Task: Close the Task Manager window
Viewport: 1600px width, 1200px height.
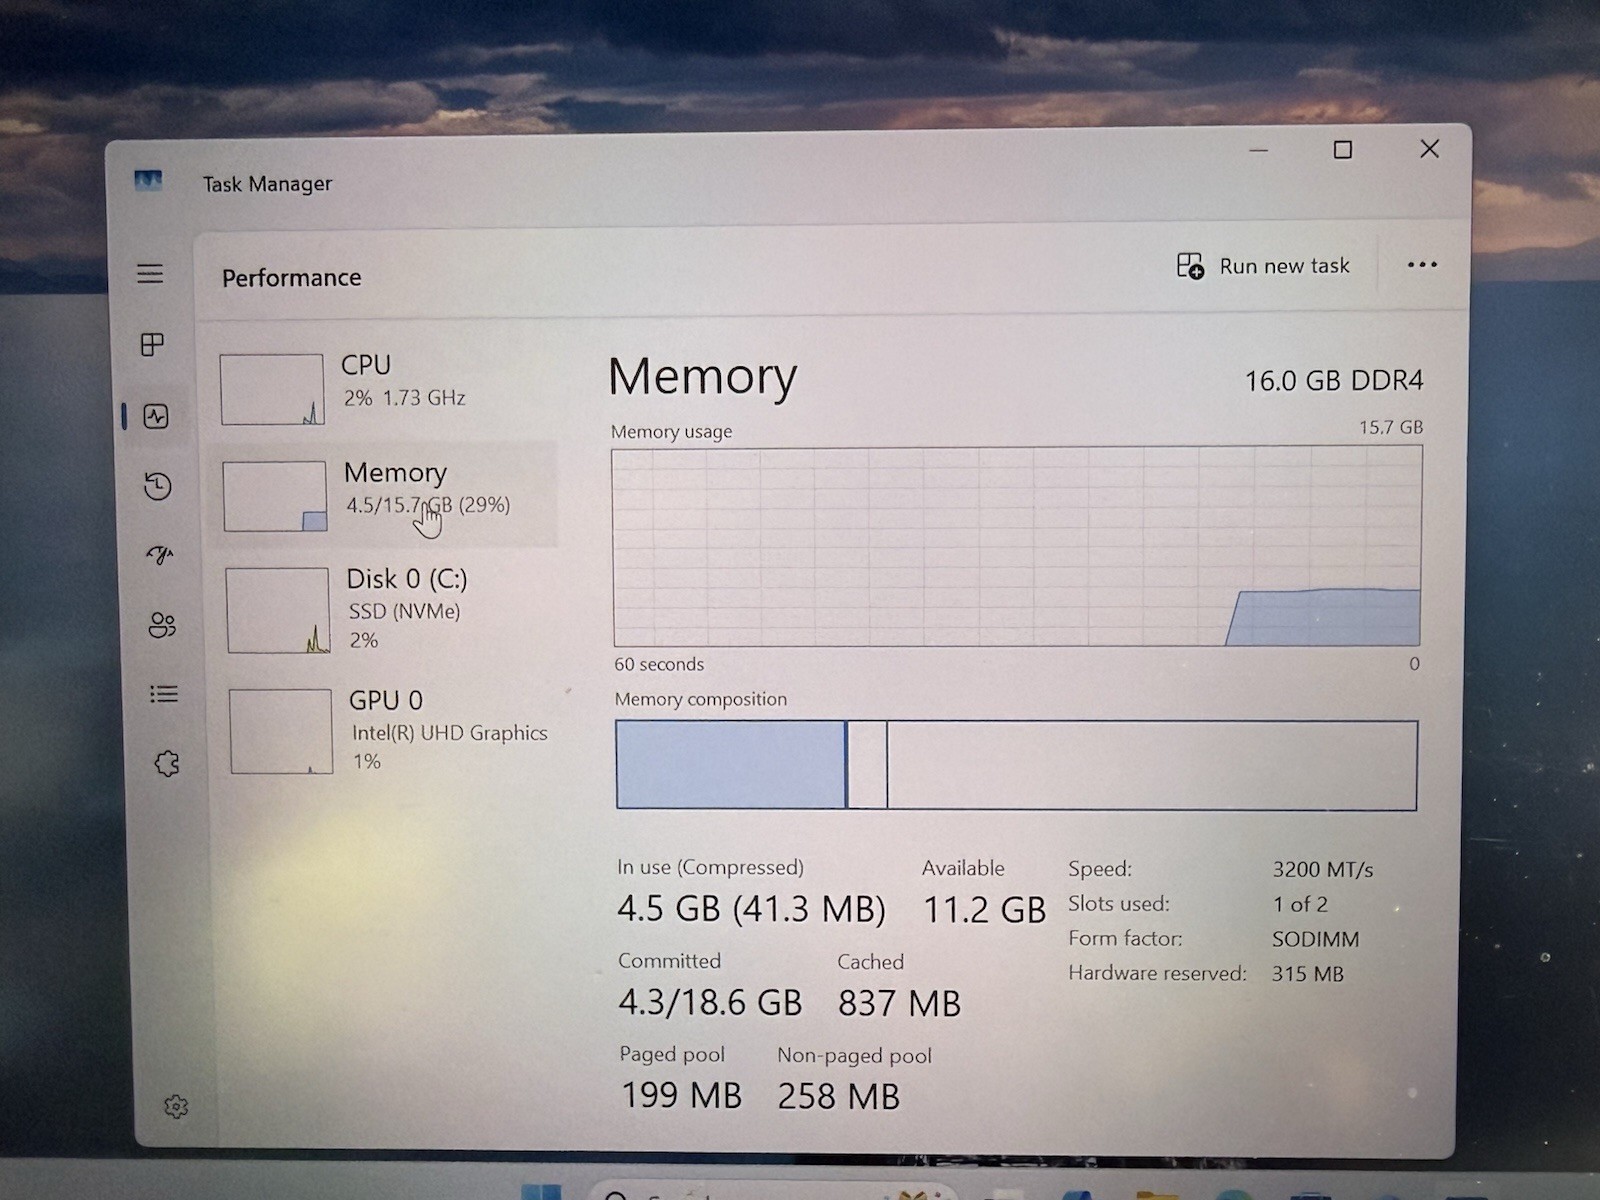Action: 1430,149
